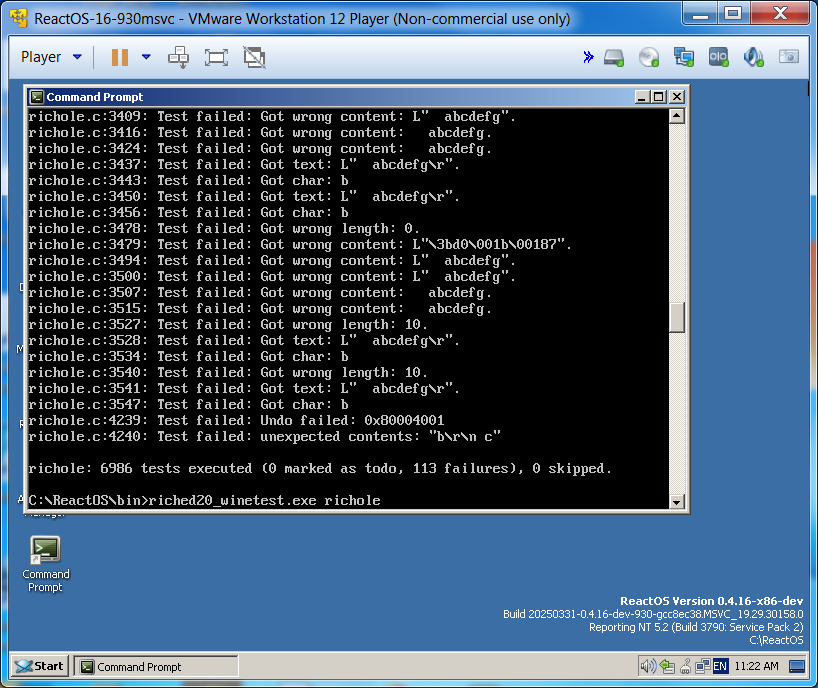Click the line richole.c:3424 in console
The height and width of the screenshot is (688, 818).
[x=260, y=149]
